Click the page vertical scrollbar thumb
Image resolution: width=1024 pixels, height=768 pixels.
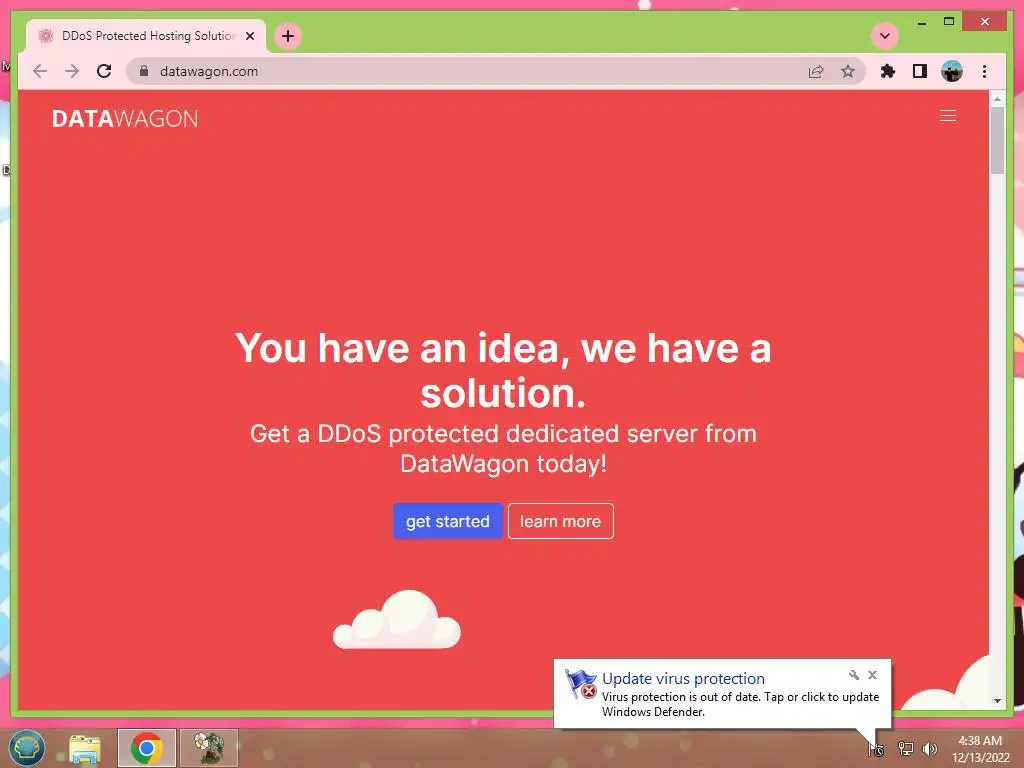point(997,140)
